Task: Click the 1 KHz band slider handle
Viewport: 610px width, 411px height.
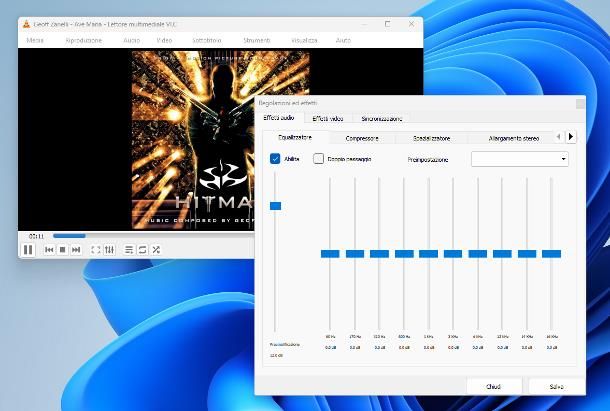Action: [428, 254]
